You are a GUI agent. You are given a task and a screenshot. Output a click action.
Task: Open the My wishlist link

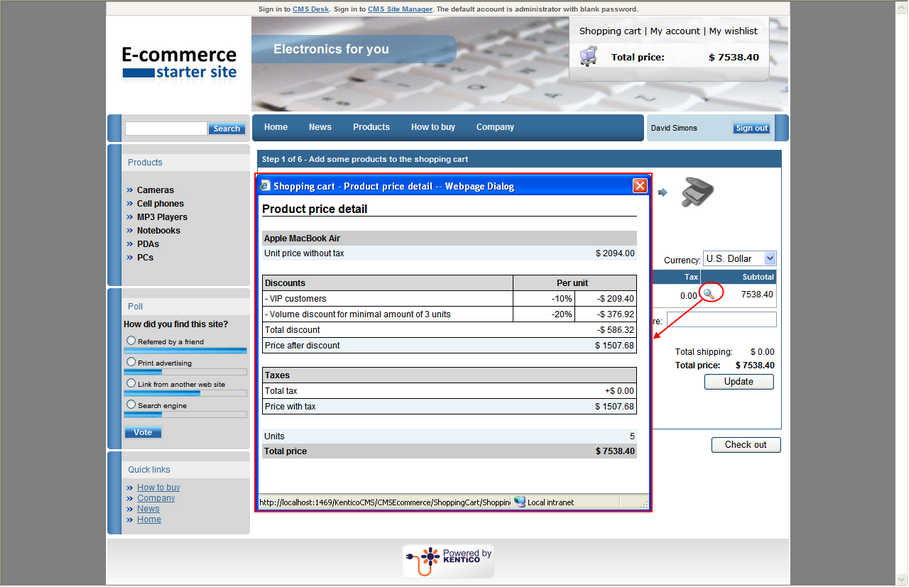[x=733, y=31]
